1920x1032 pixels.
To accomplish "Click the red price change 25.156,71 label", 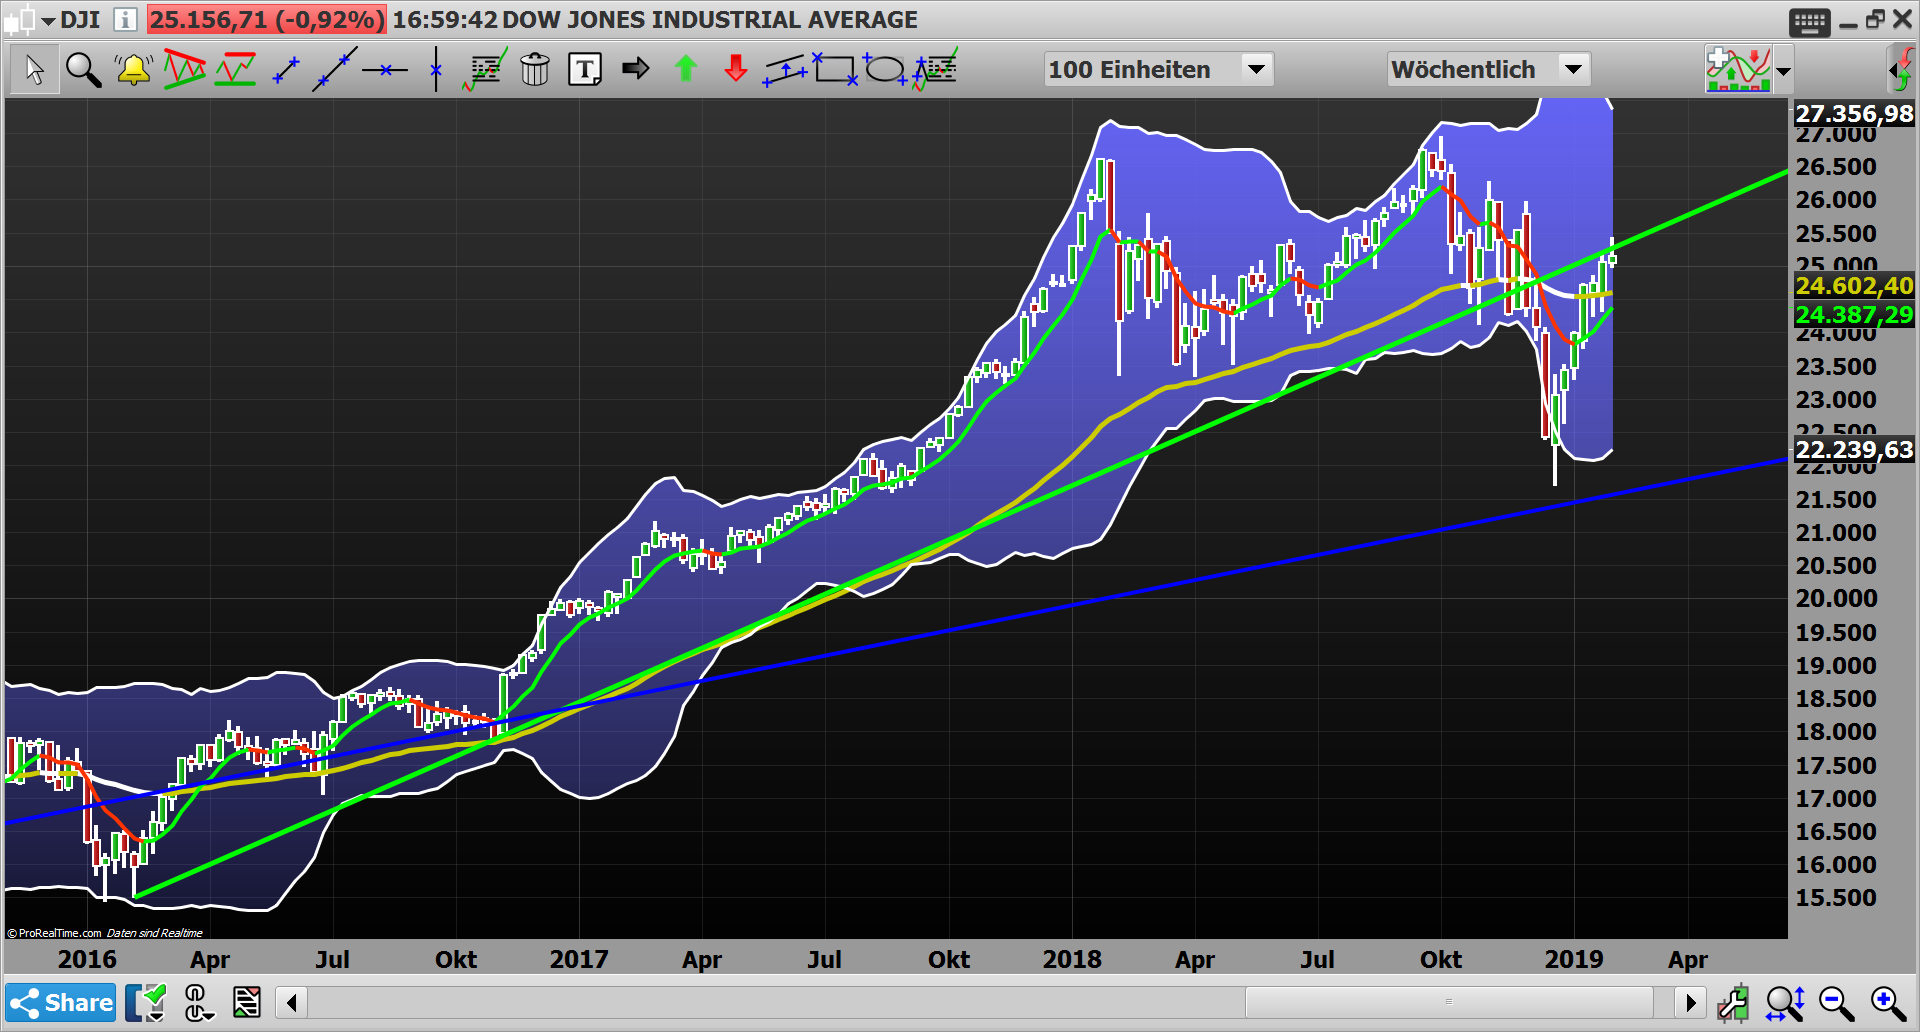I will (x=267, y=19).
